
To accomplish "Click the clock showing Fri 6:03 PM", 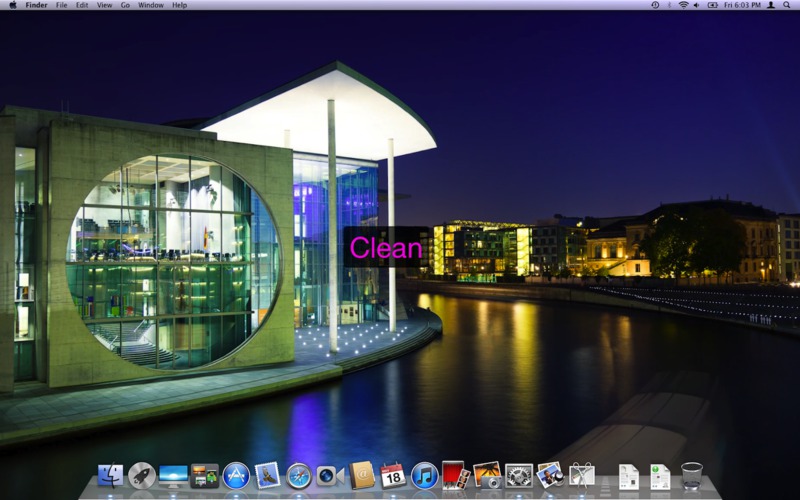I will click(743, 5).
